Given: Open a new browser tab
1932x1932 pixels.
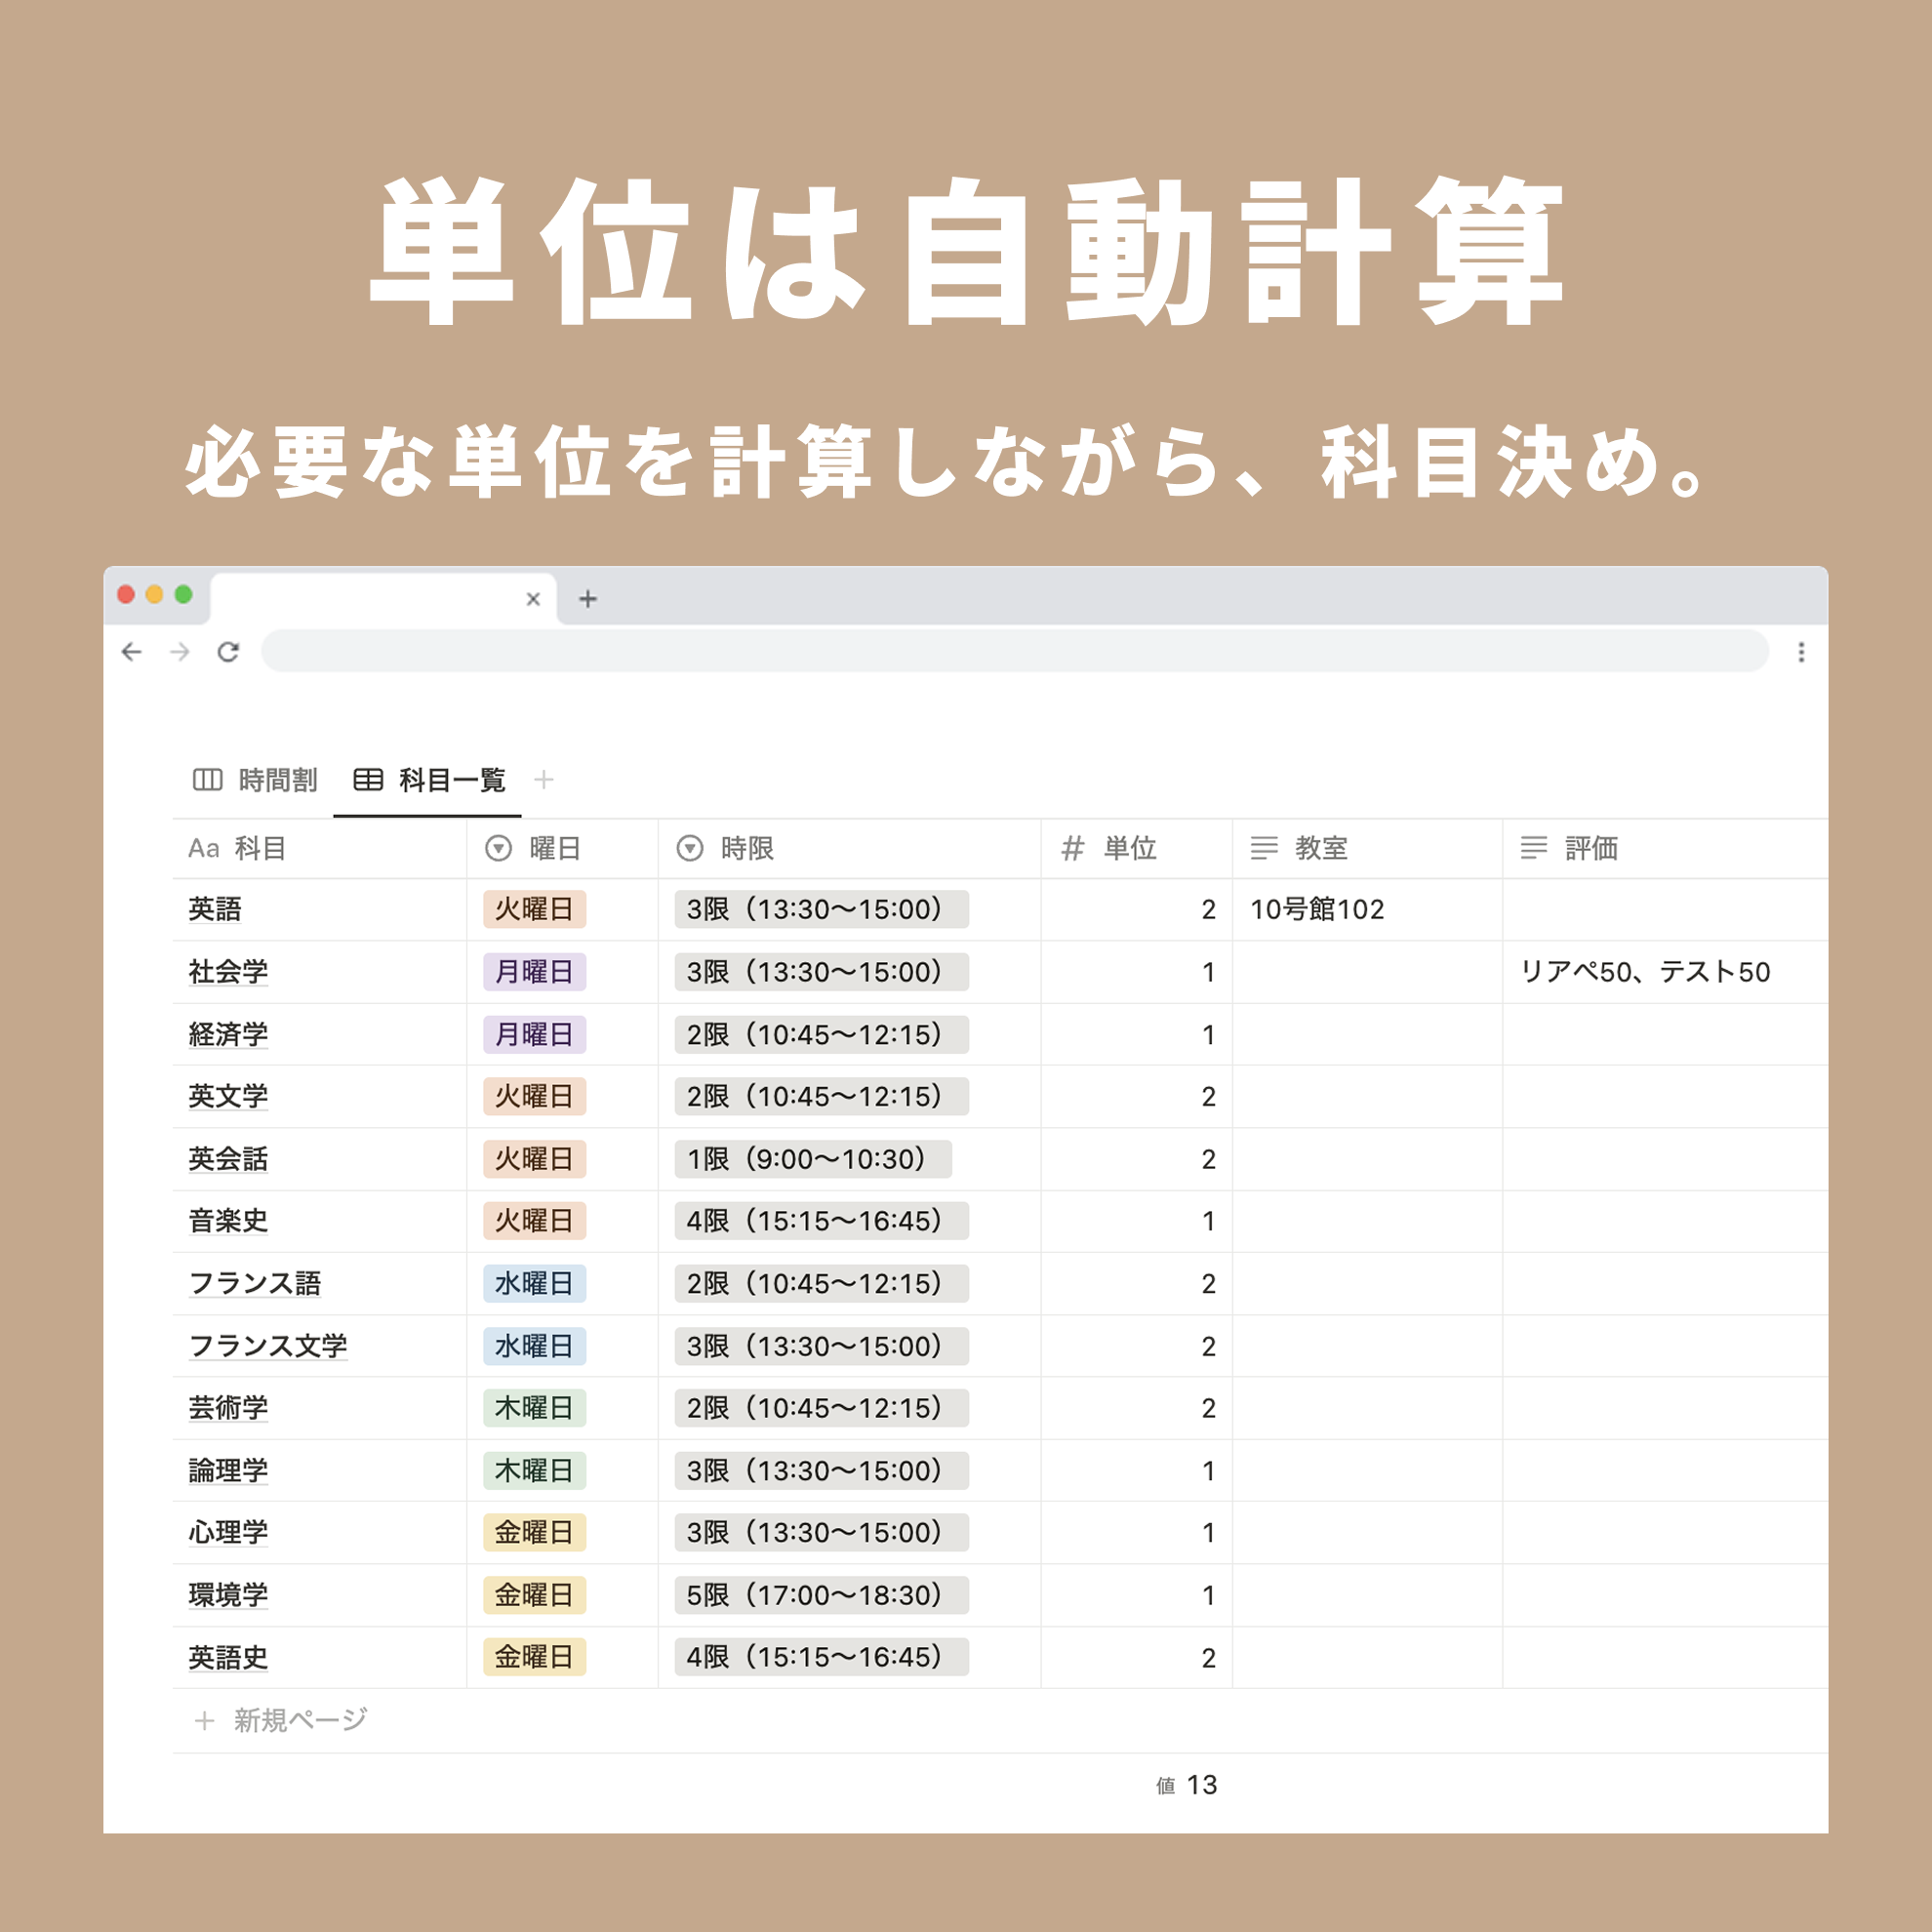Looking at the screenshot, I should 588,599.
